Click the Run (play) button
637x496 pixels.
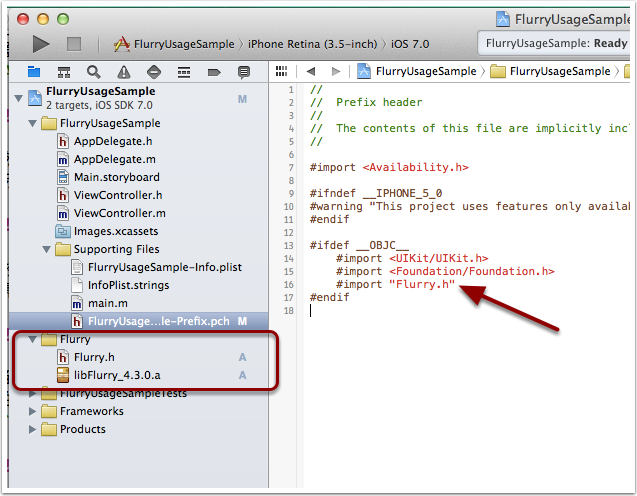pos(41,43)
